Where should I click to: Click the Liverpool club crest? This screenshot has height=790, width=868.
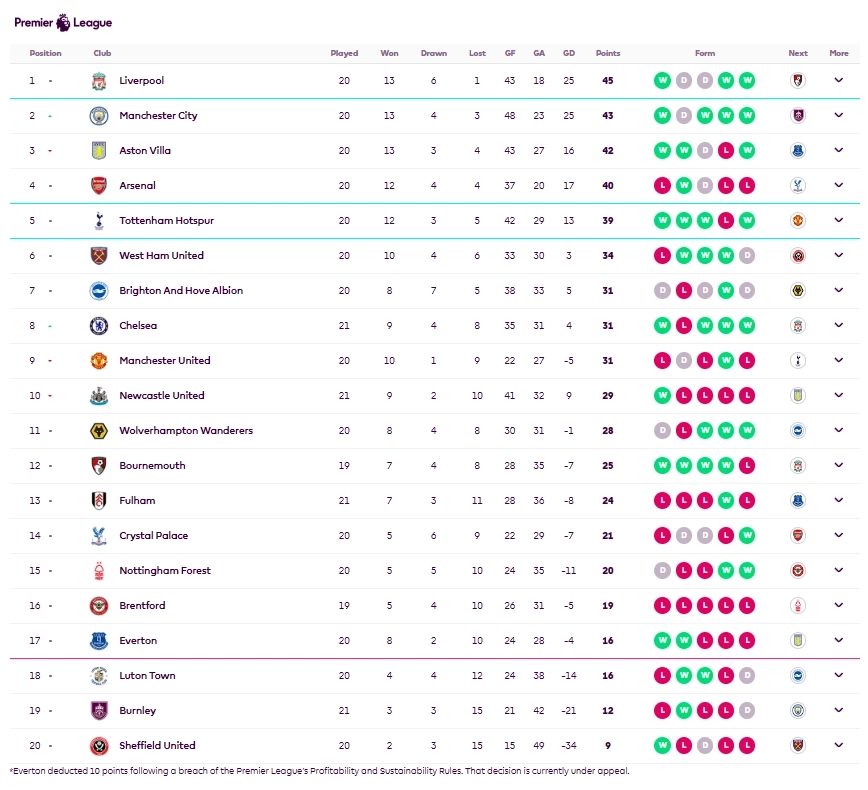98,81
